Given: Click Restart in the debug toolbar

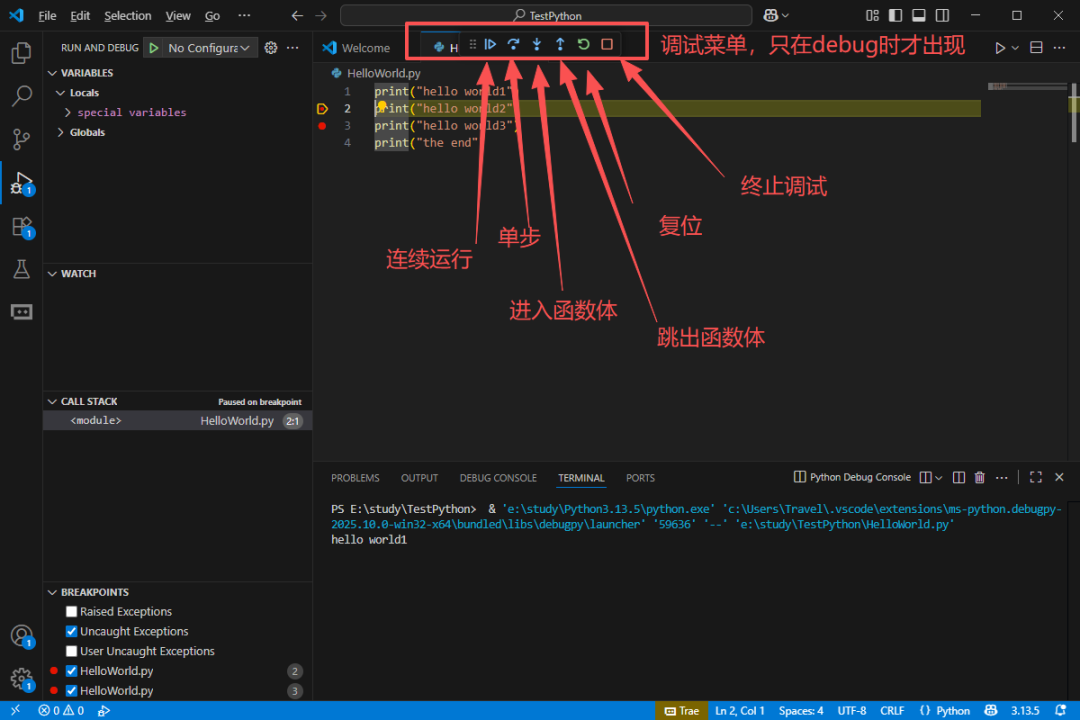Looking at the screenshot, I should pos(583,44).
